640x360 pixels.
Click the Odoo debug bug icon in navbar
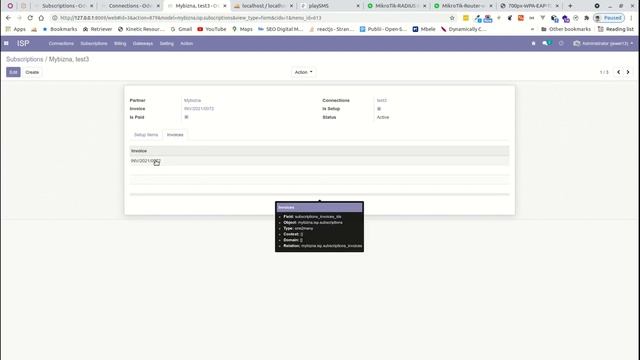click(533, 43)
